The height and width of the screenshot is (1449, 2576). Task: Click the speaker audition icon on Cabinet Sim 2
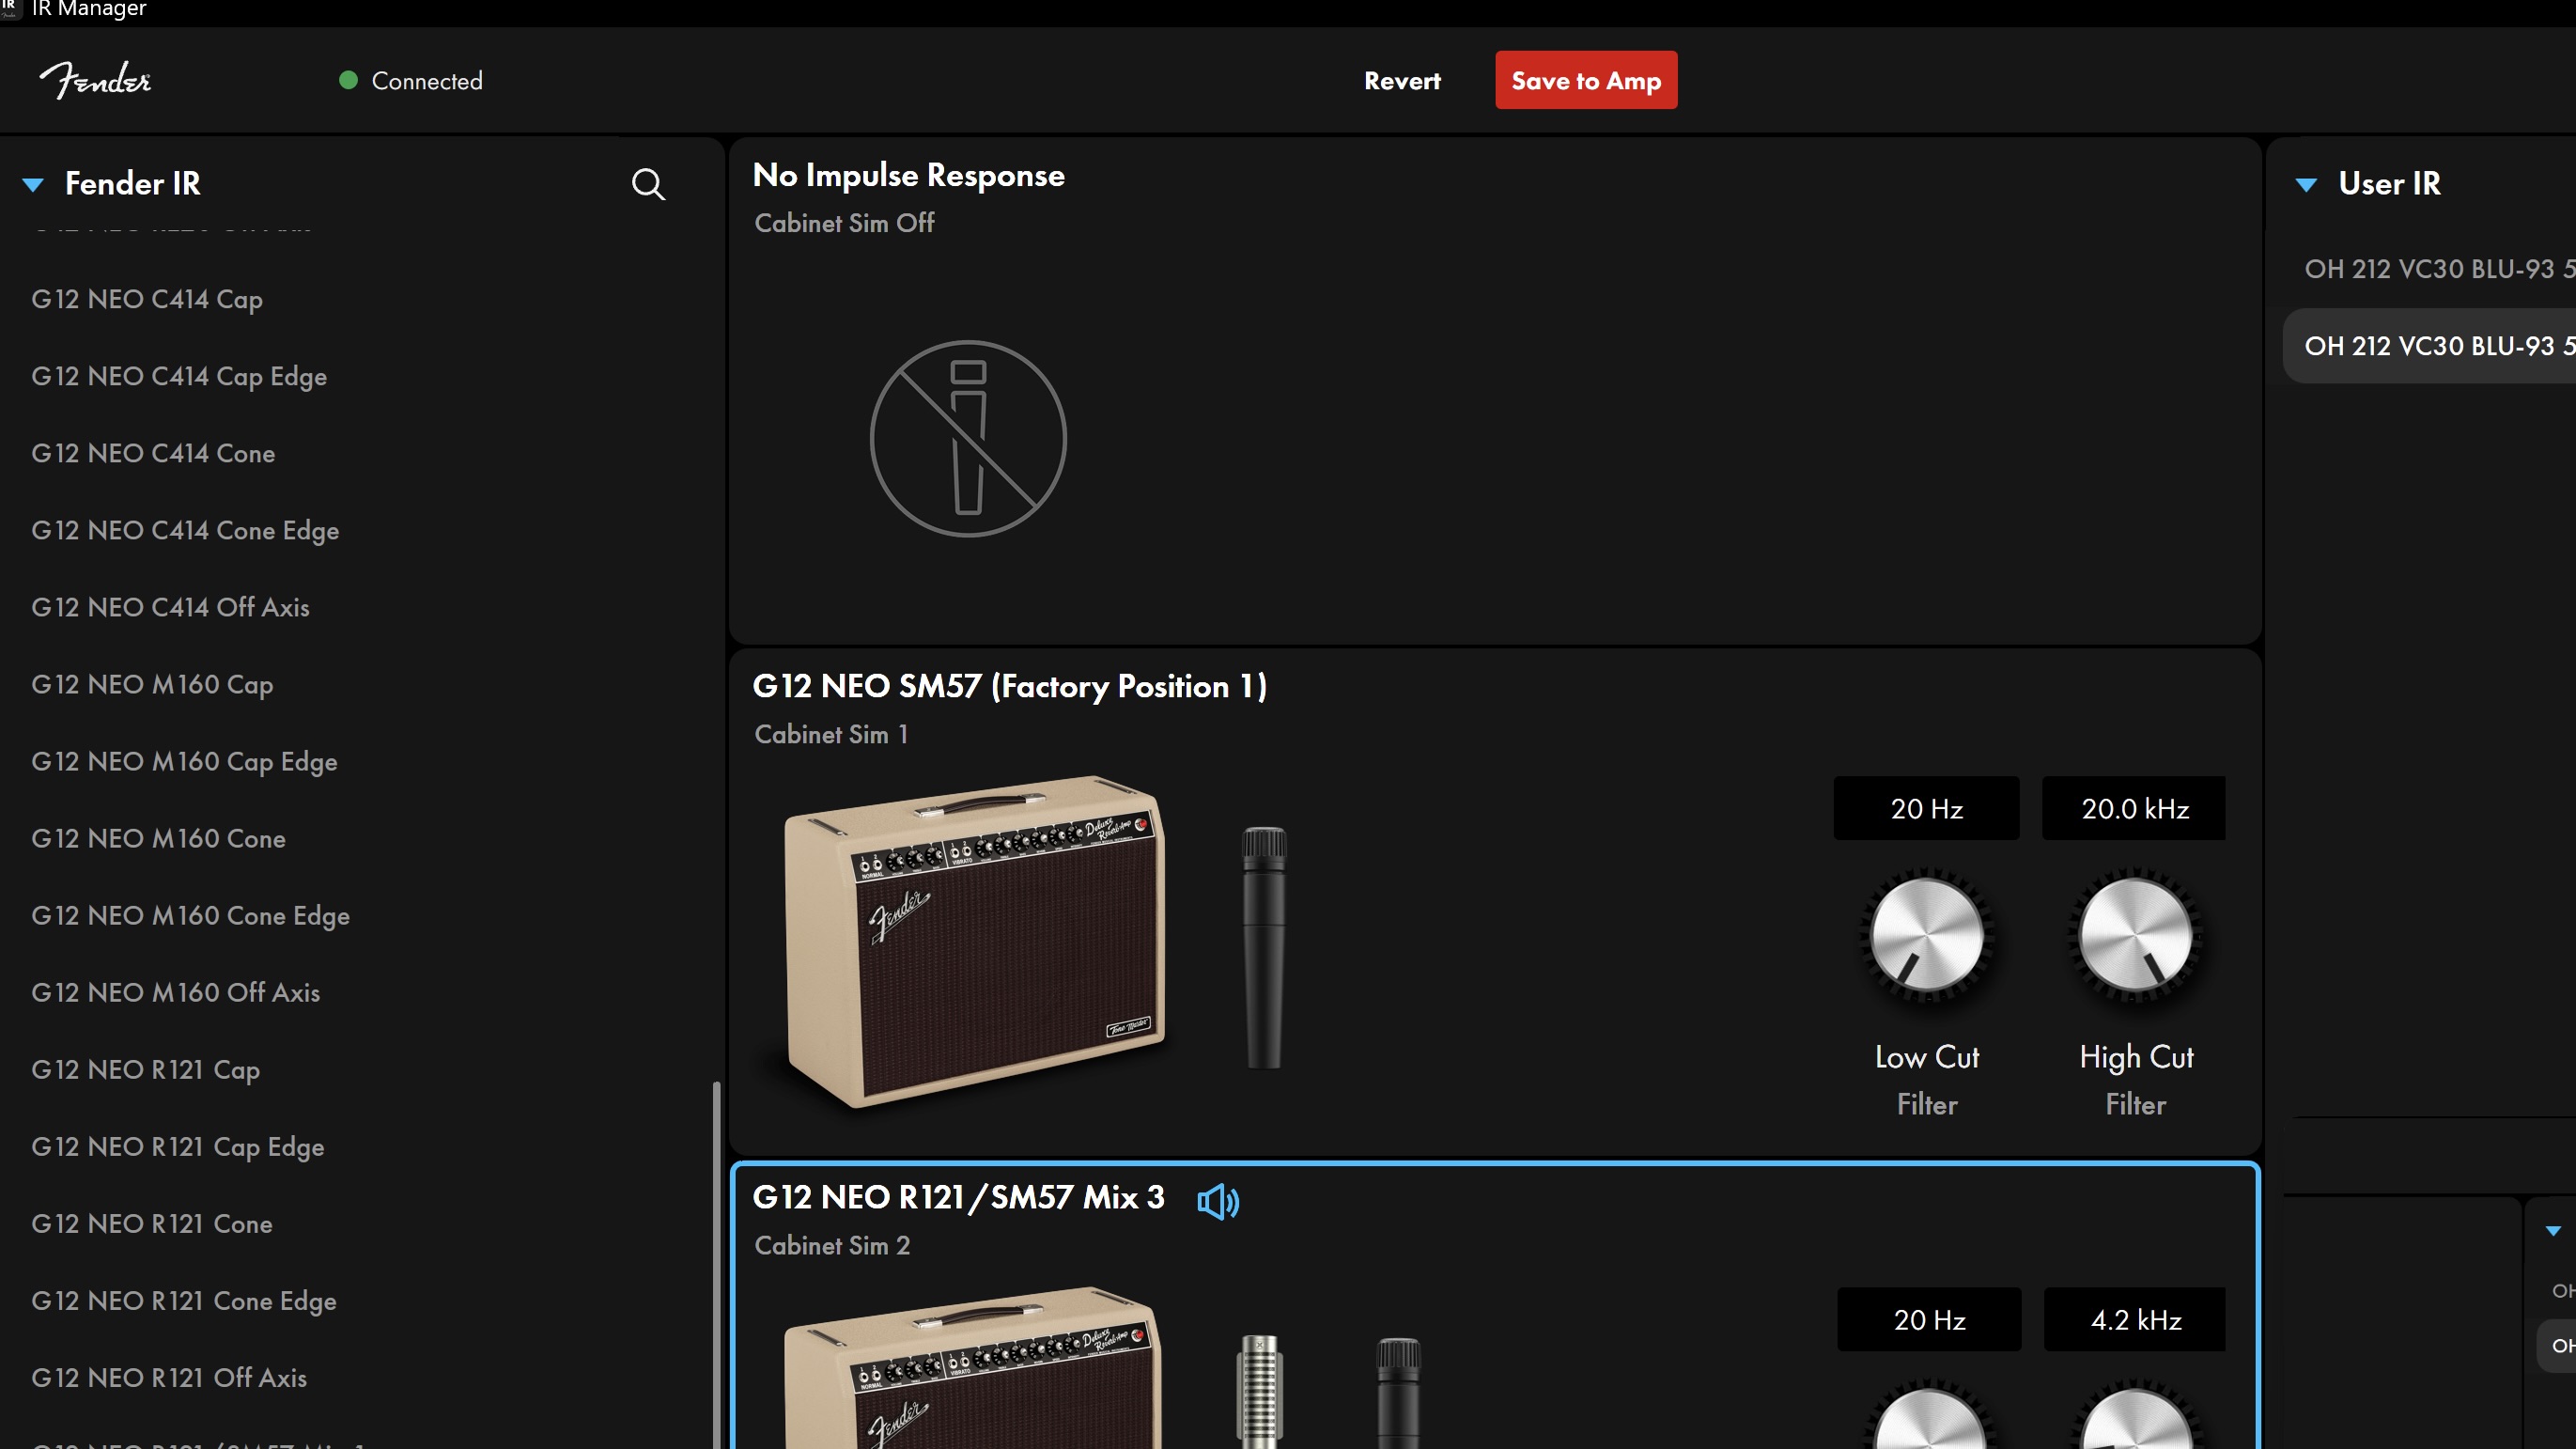pos(1218,1200)
